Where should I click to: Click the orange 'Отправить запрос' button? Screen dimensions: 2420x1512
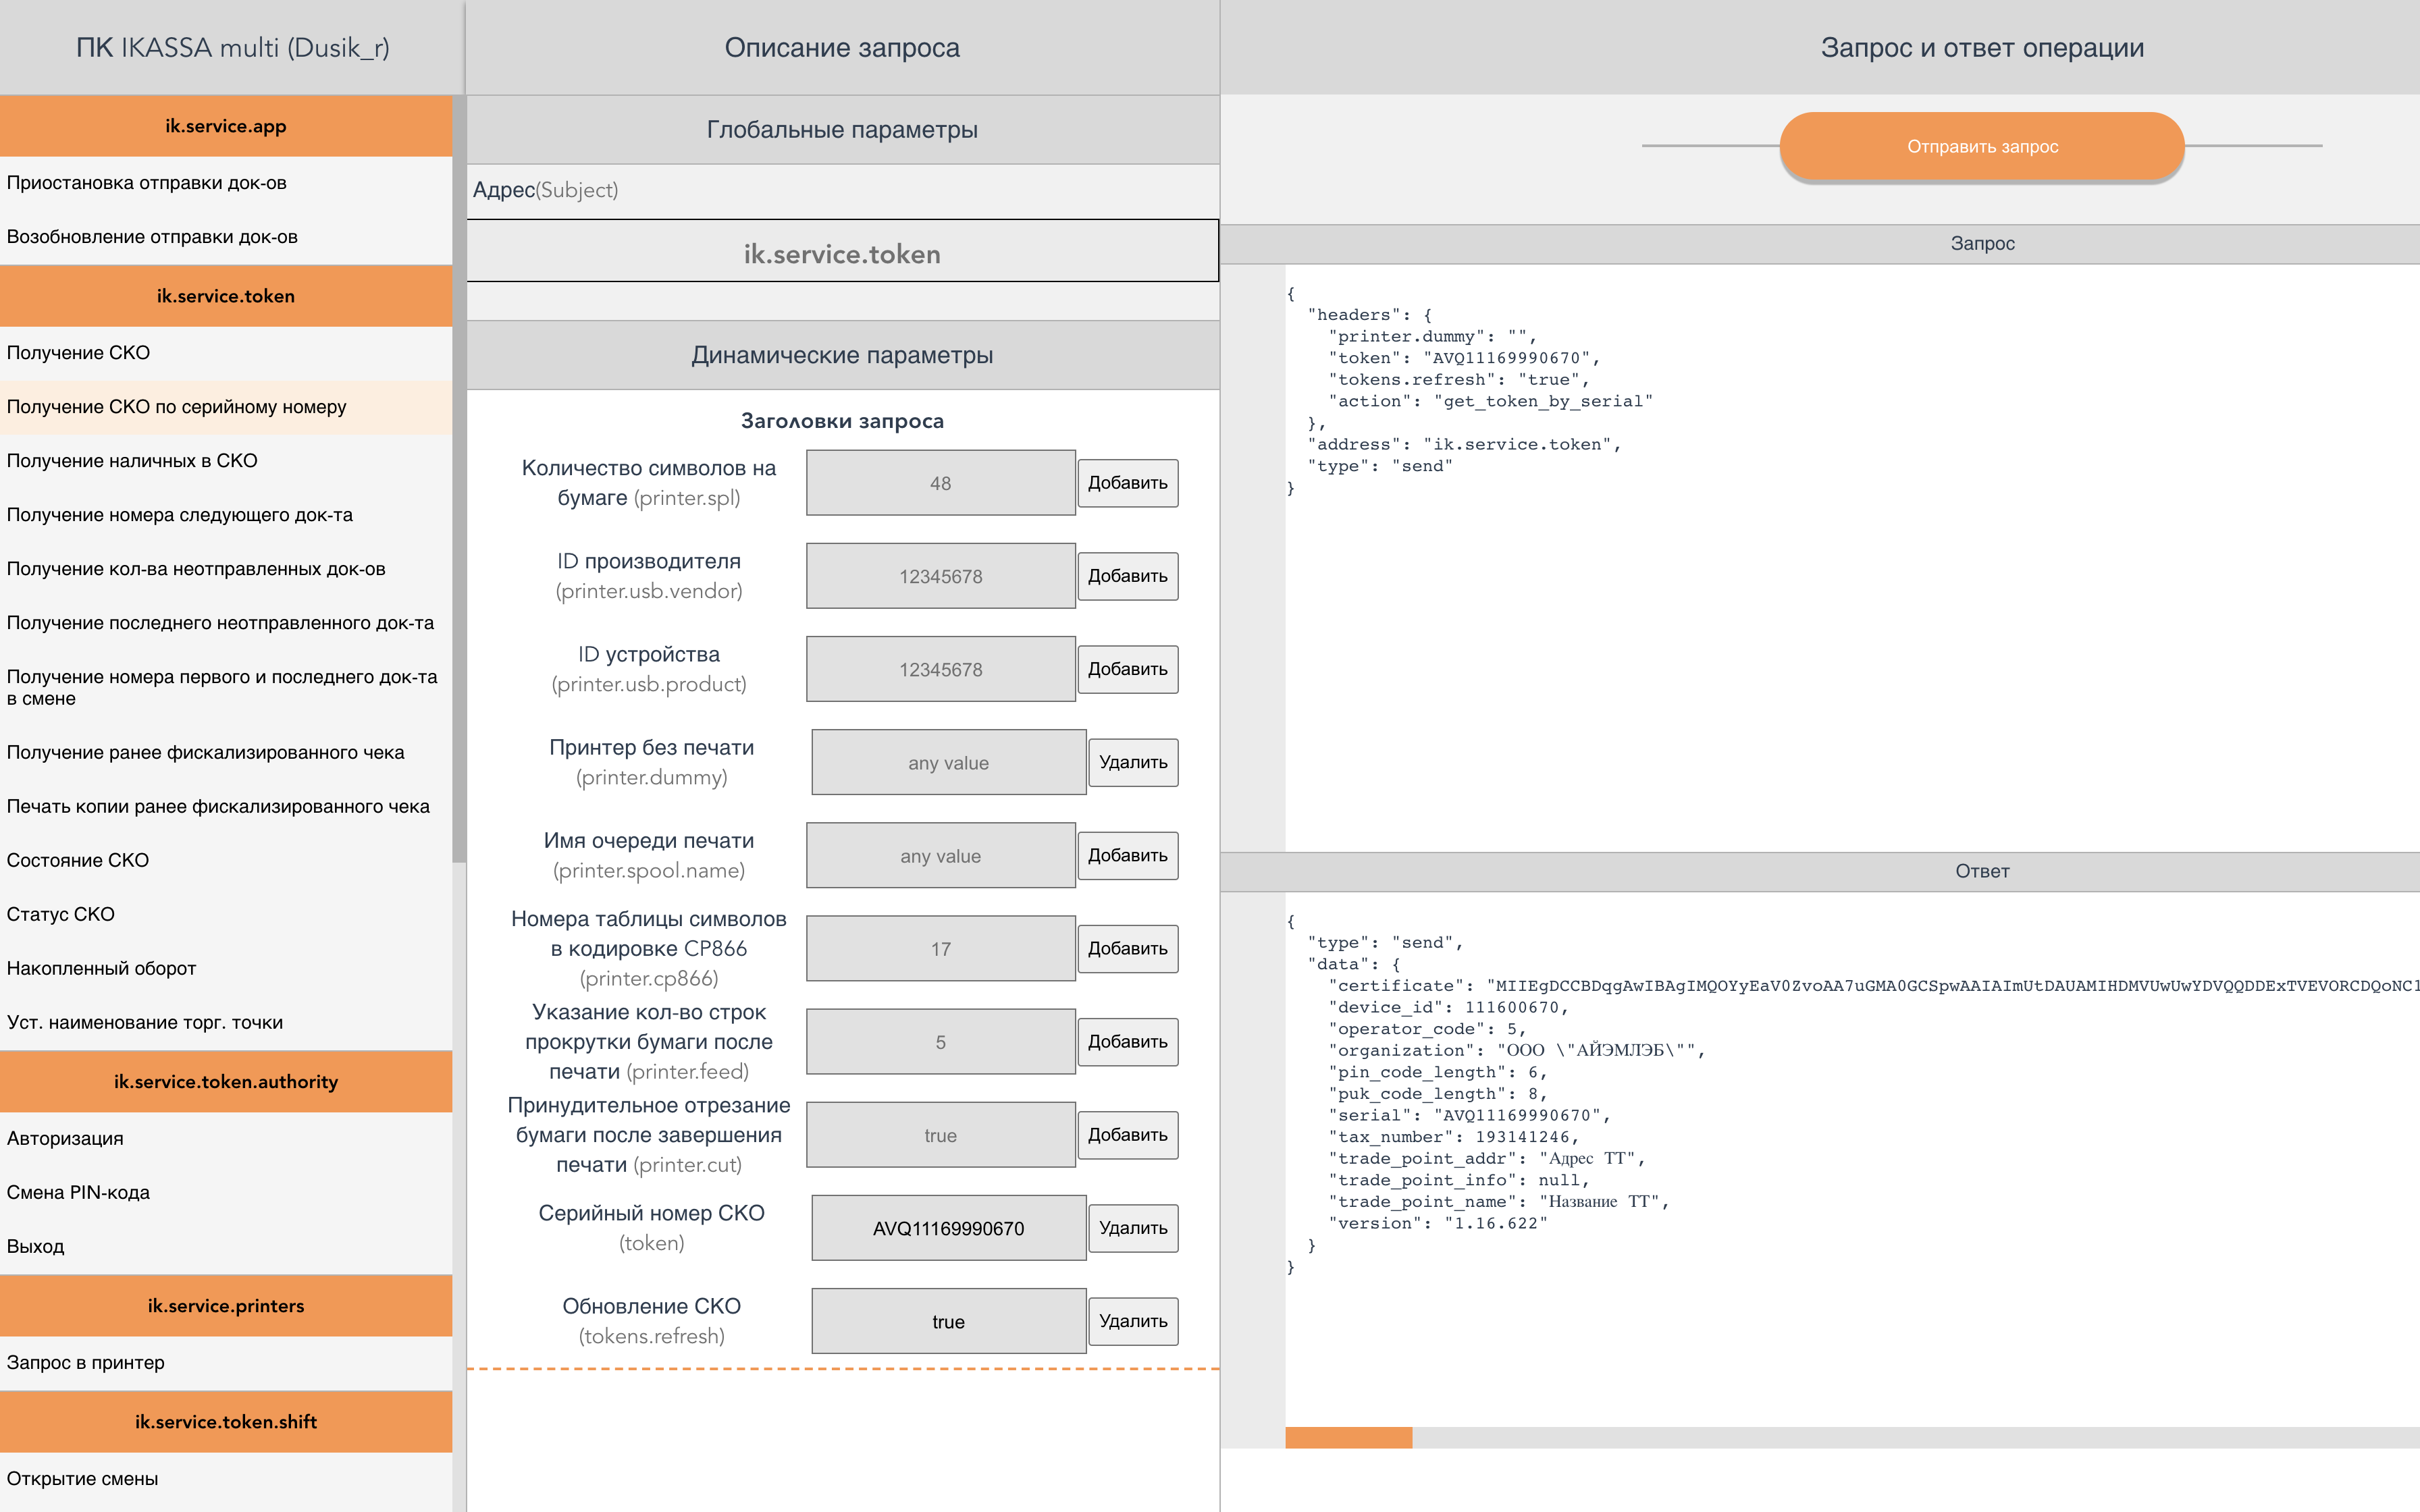1981,146
